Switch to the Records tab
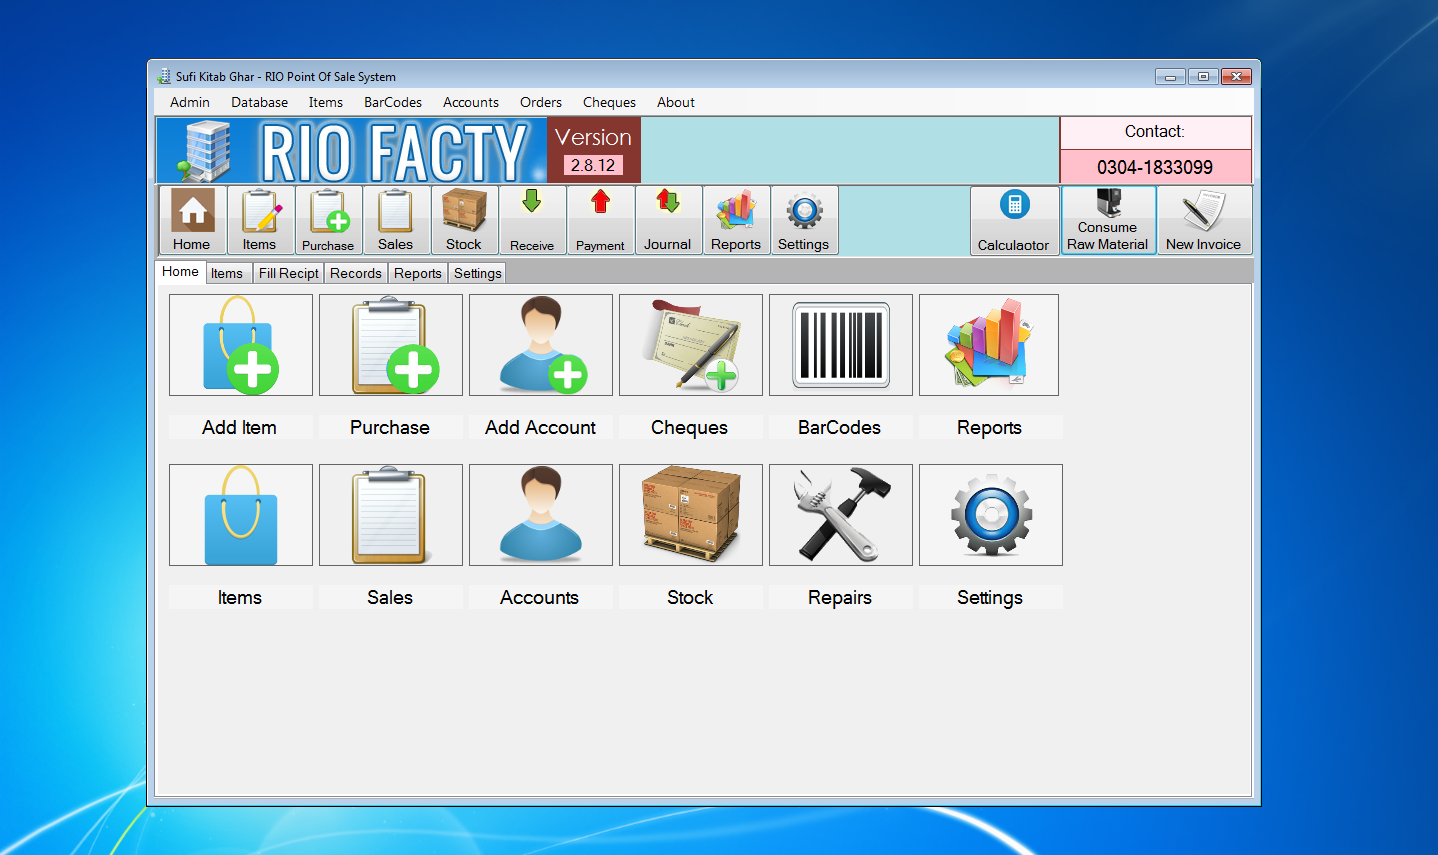This screenshot has height=855, width=1438. point(355,272)
